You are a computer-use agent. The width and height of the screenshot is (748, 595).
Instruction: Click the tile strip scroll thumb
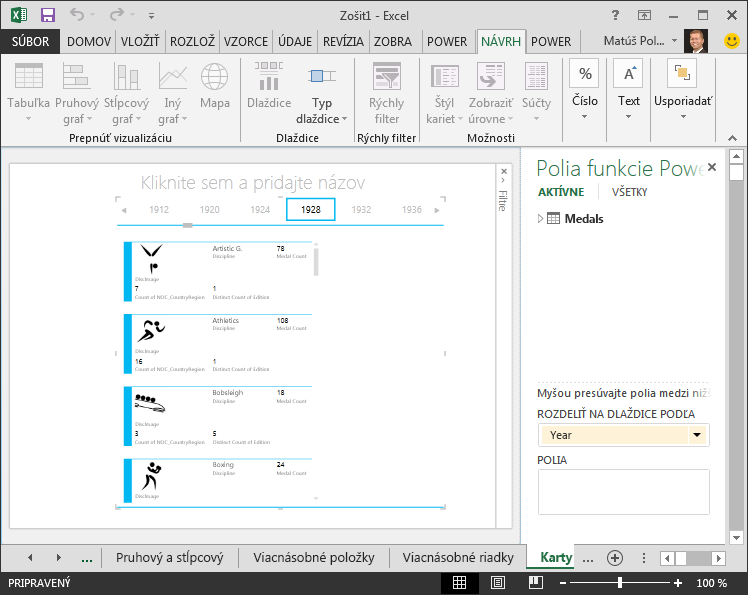(188, 225)
